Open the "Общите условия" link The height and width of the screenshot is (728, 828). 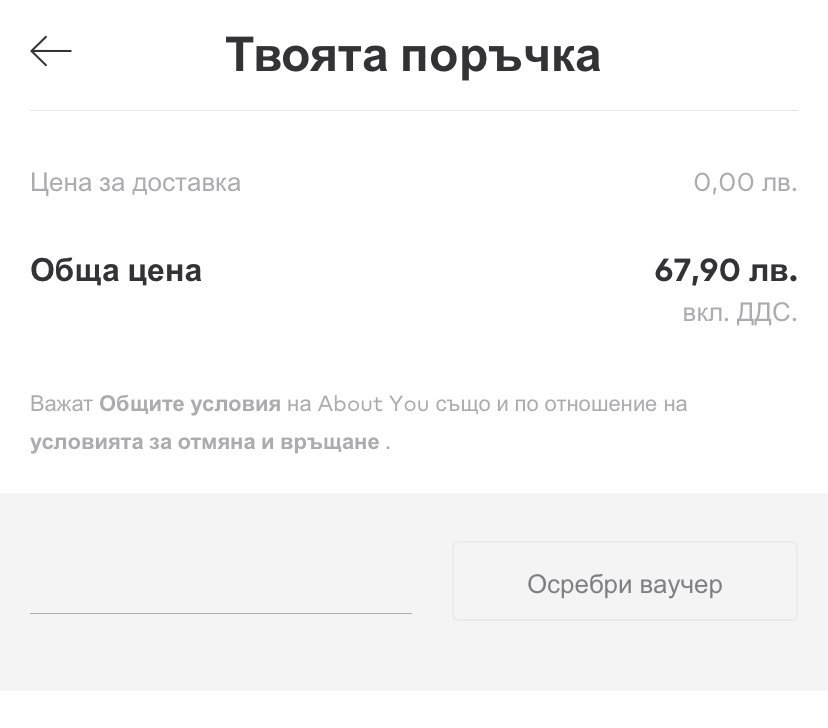[190, 405]
